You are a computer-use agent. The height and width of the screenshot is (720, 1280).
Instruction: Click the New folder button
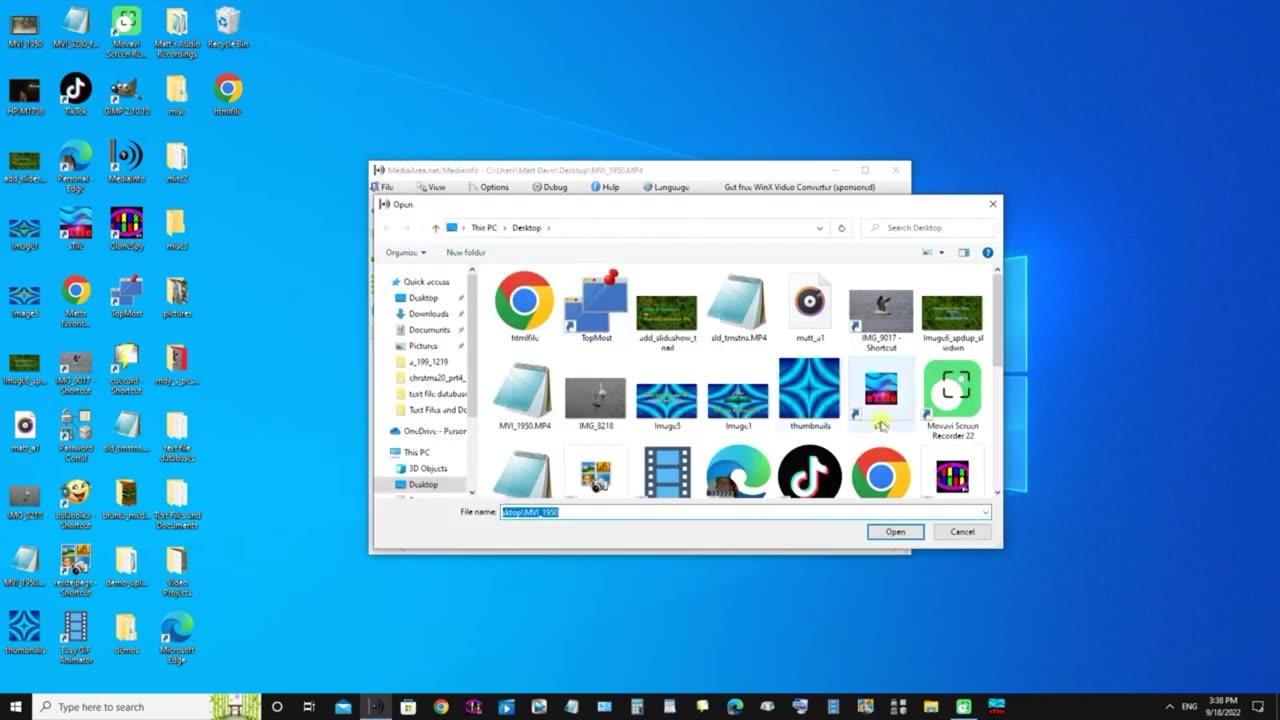[x=466, y=253]
